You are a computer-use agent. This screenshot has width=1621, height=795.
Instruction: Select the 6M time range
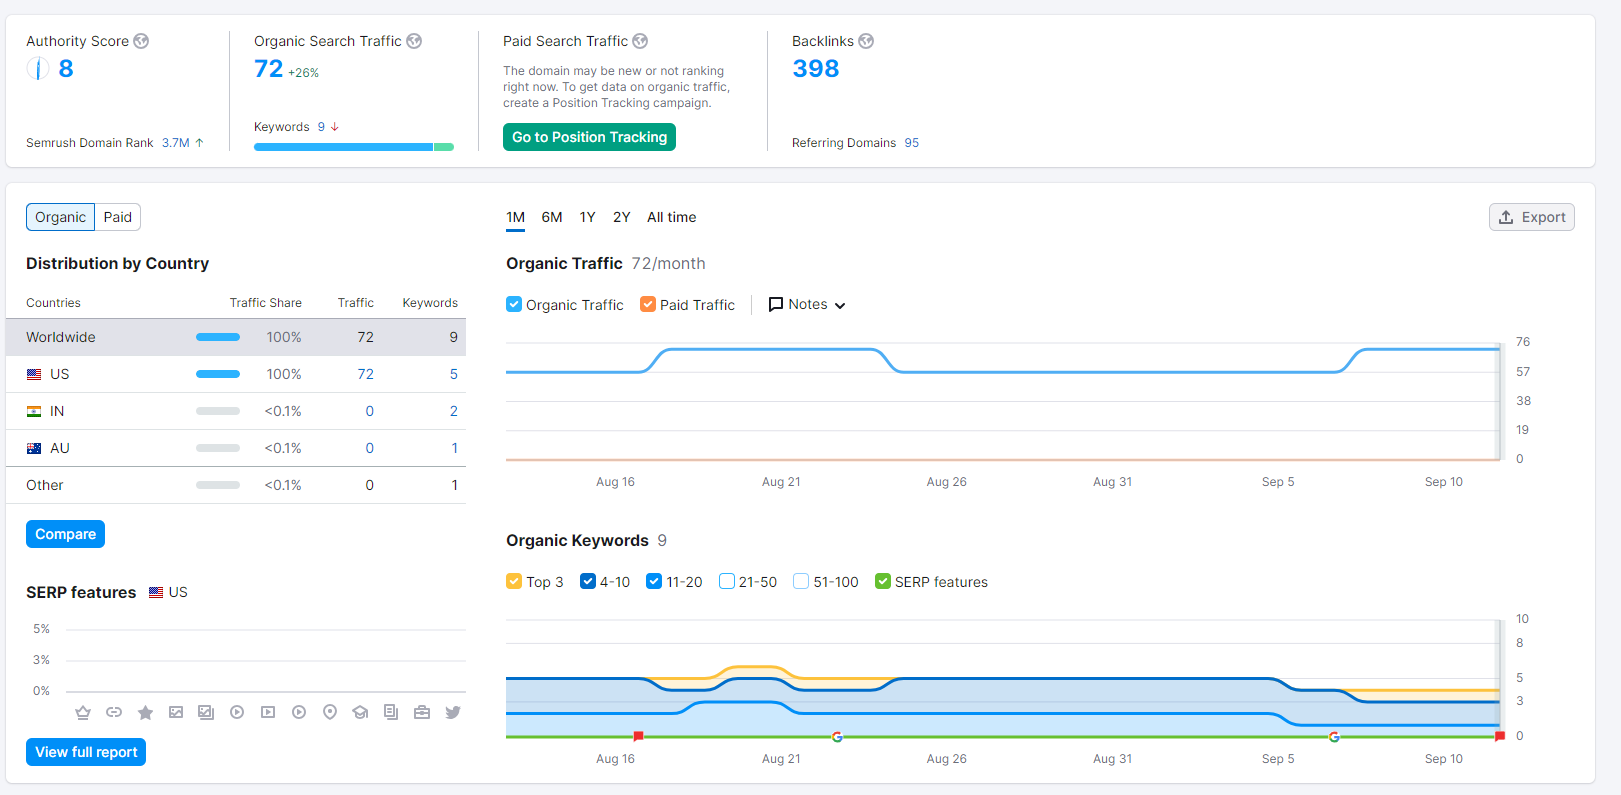(x=552, y=217)
